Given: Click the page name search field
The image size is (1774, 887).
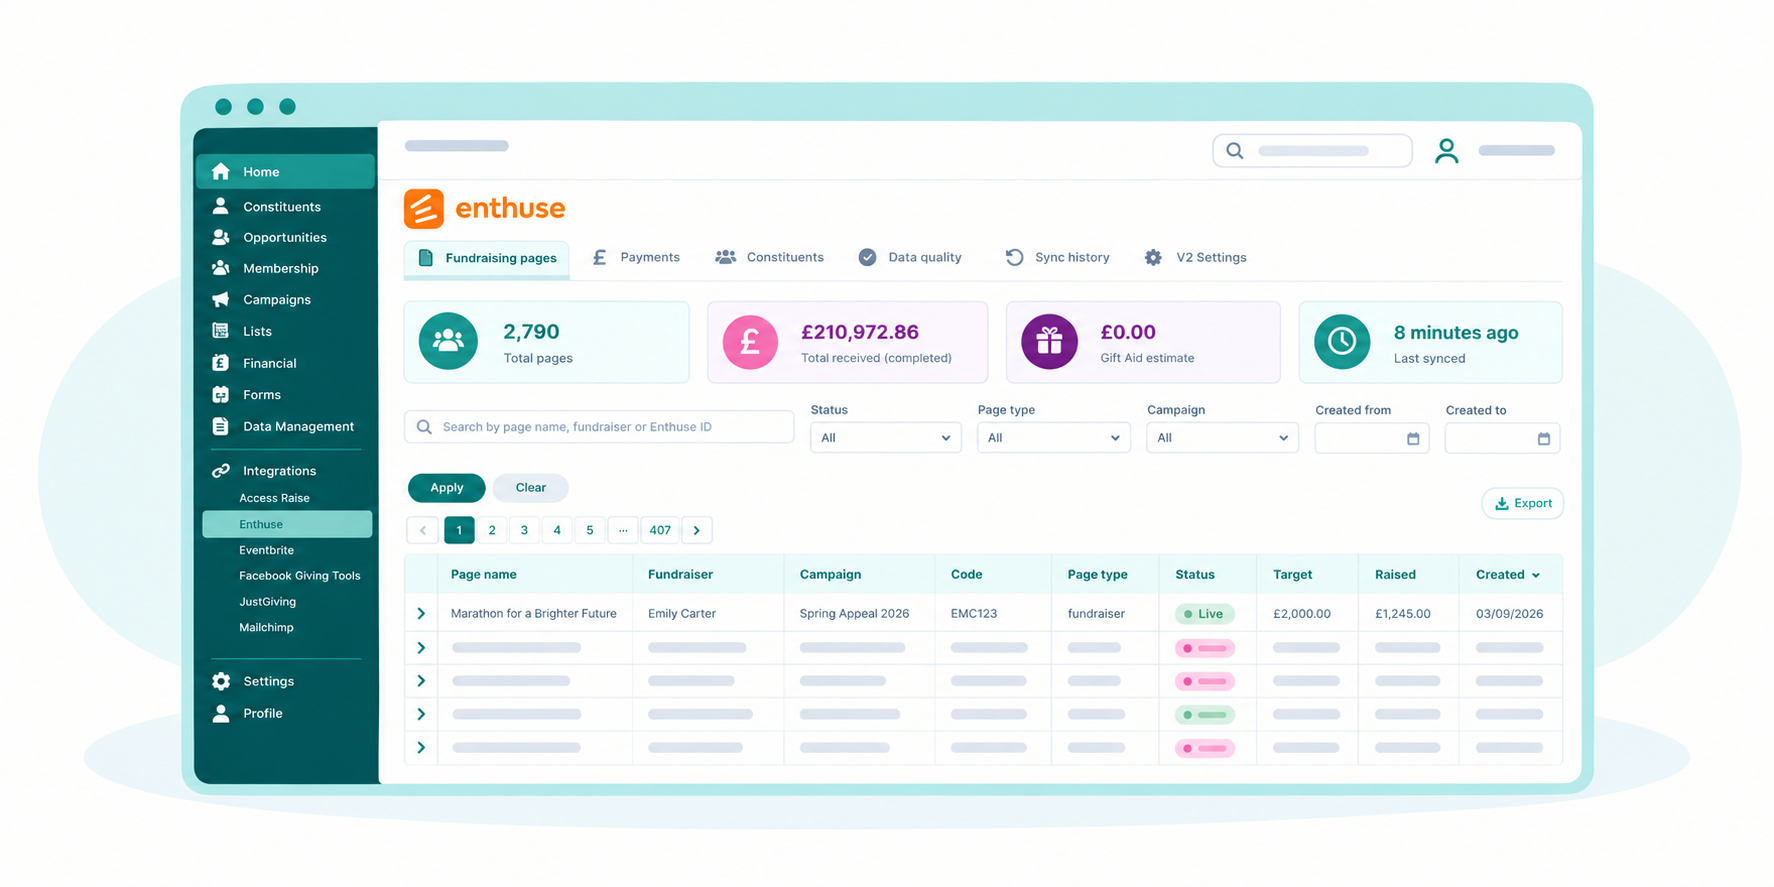Looking at the screenshot, I should click(599, 427).
